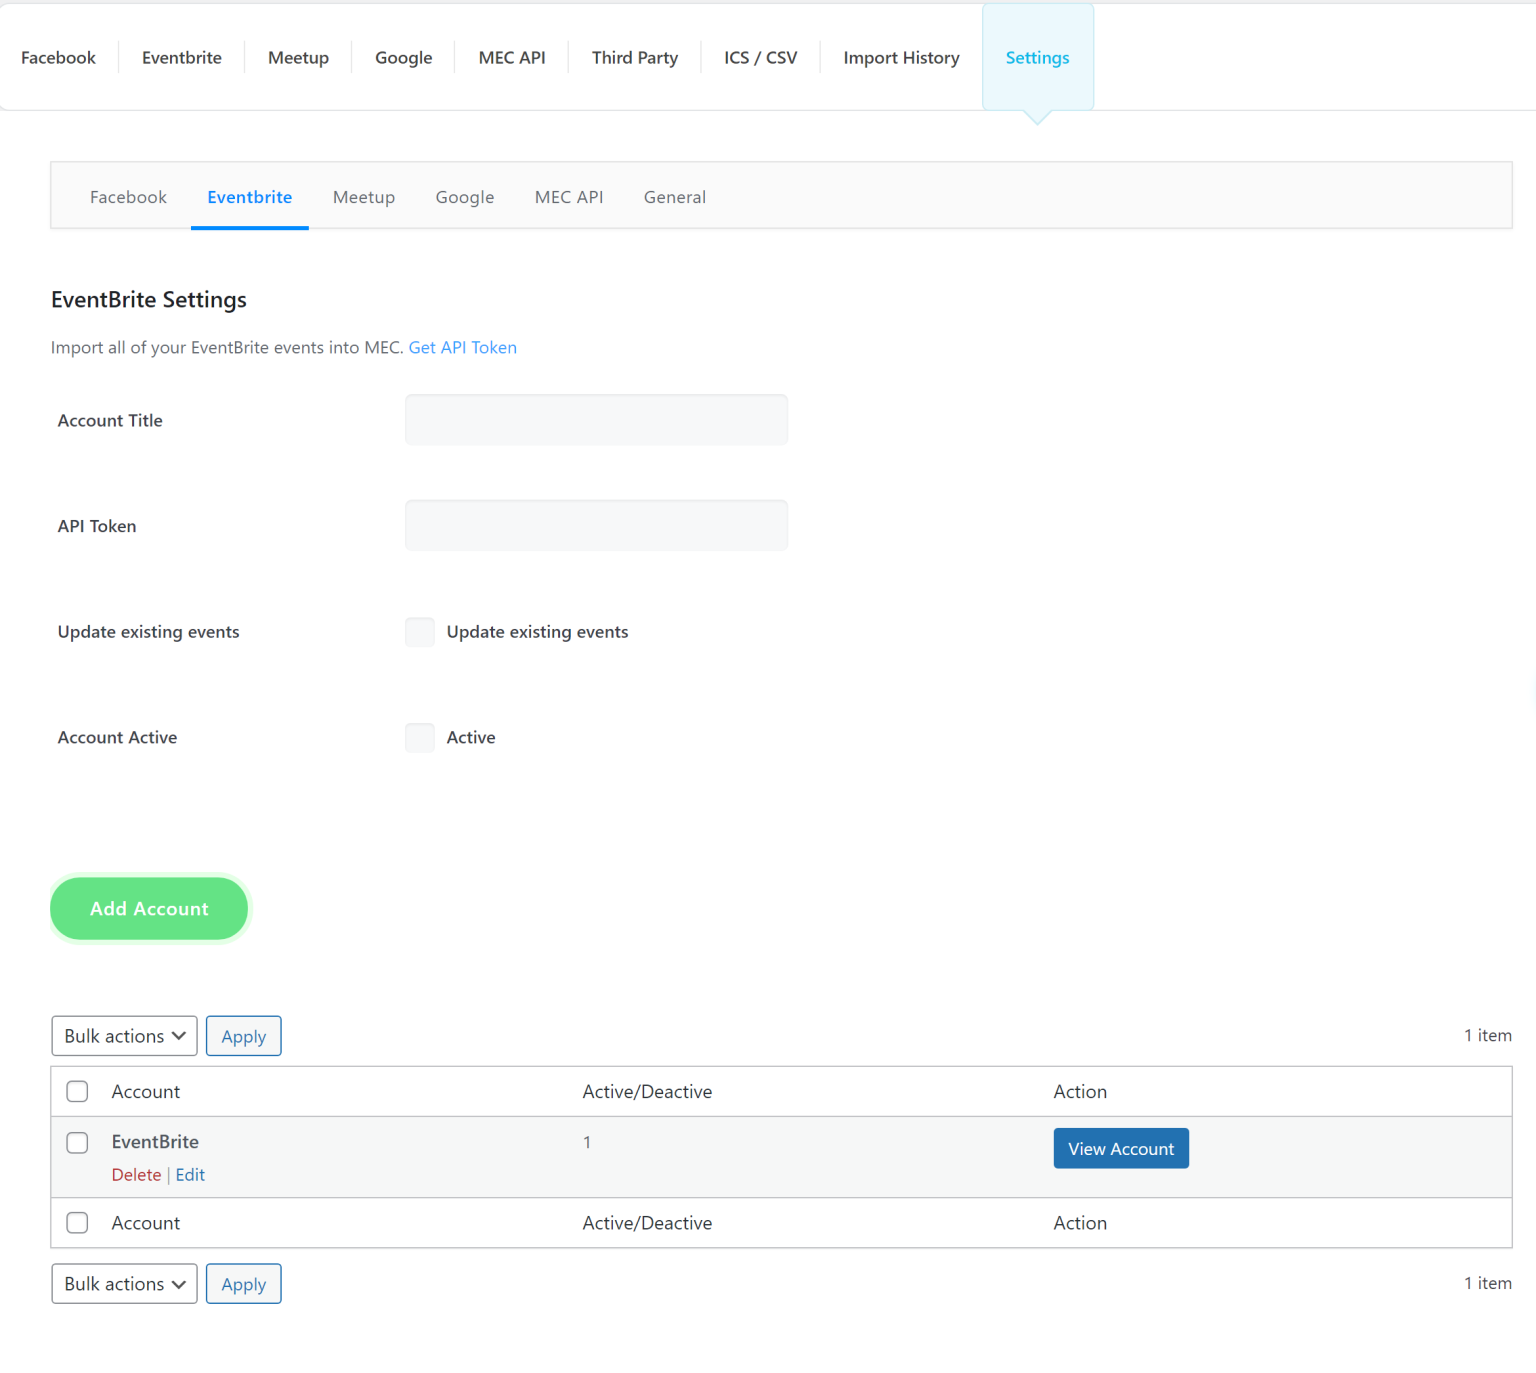
Task: Click the green Add Account button
Action: (x=149, y=908)
